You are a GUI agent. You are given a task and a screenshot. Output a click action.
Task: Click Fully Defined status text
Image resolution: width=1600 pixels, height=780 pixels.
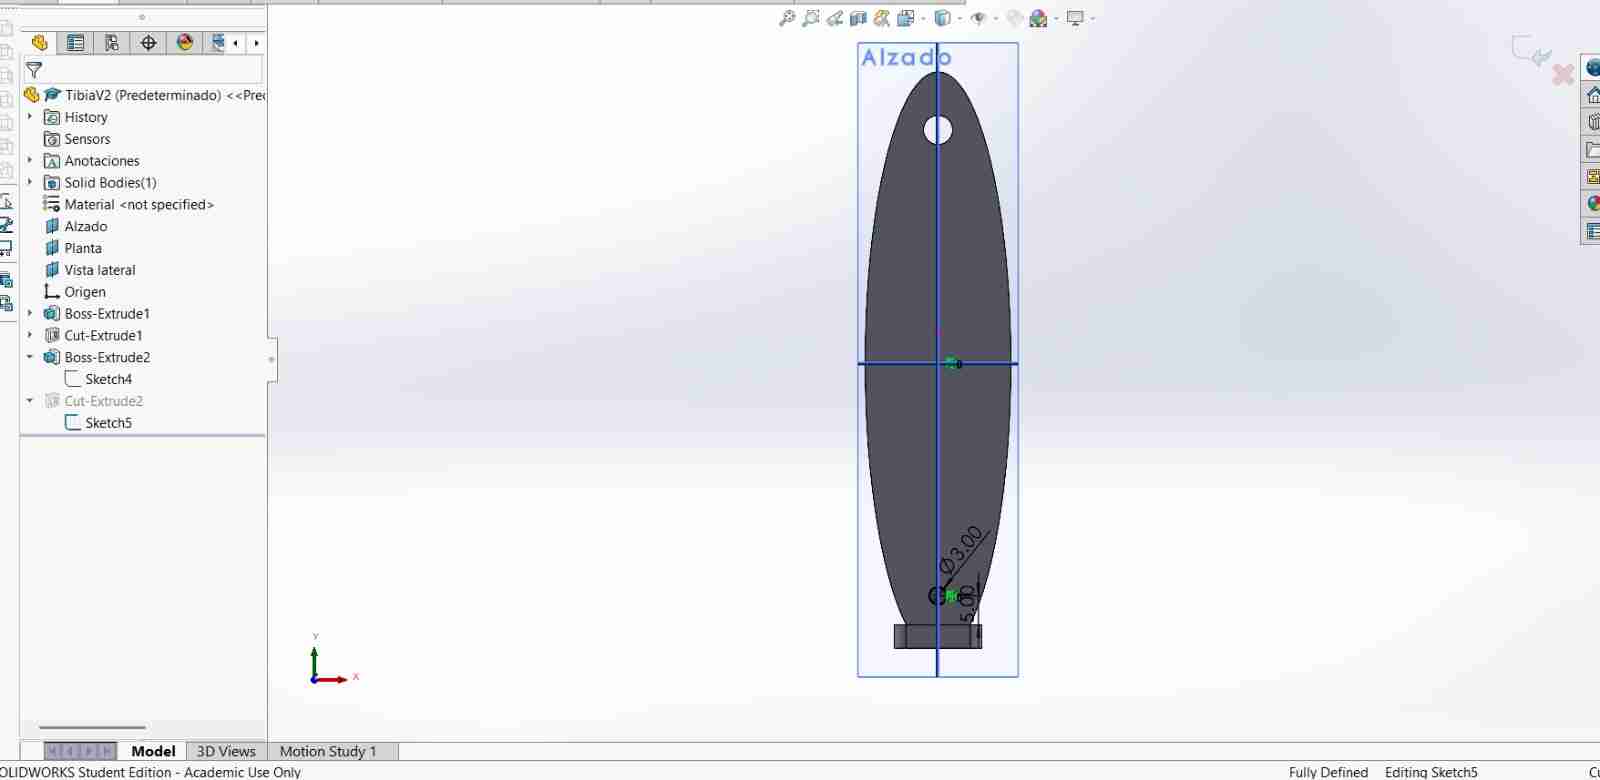(x=1328, y=772)
